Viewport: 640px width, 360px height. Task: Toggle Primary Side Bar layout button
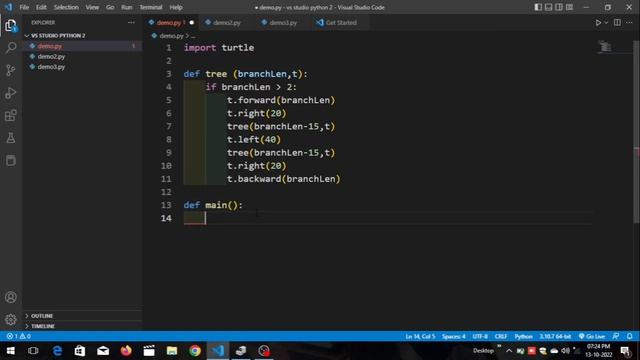pos(538,7)
